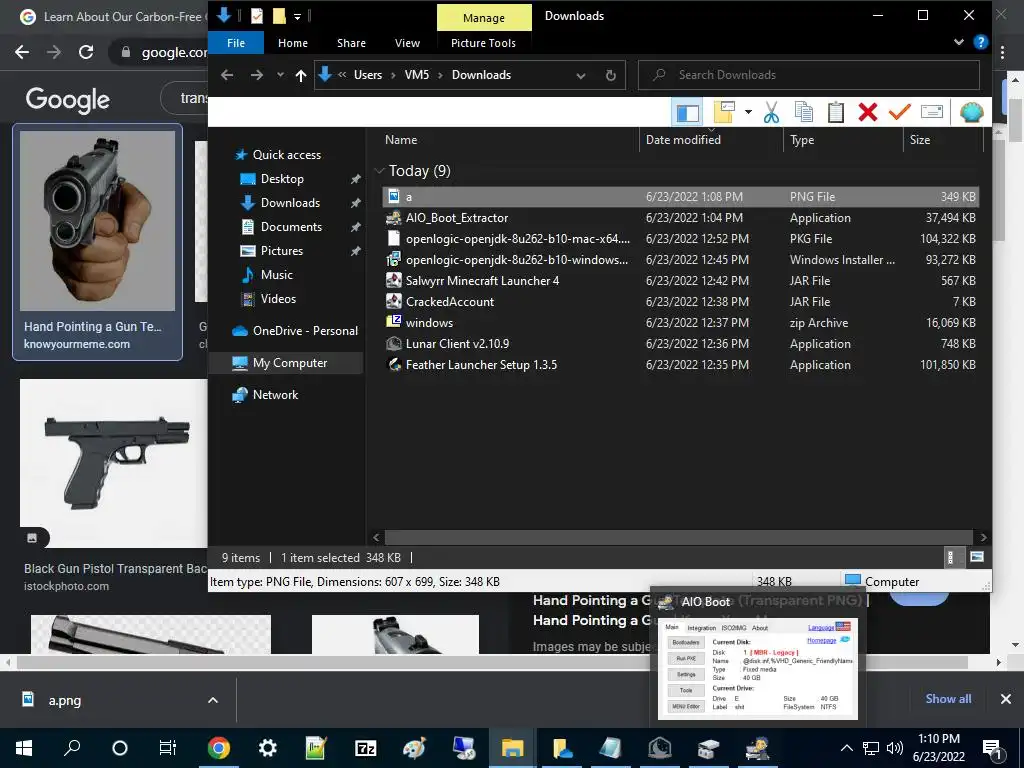Select Quick access in navigation pane
The width and height of the screenshot is (1024, 768).
(x=287, y=155)
